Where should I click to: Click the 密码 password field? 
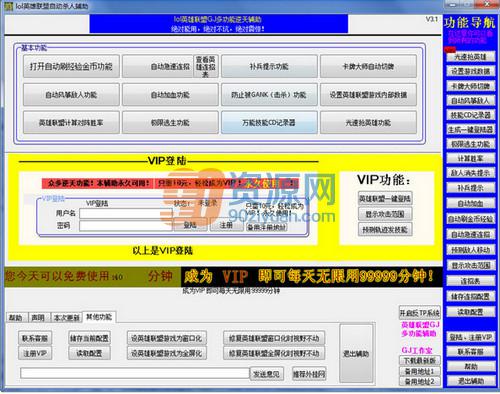[x=126, y=226]
